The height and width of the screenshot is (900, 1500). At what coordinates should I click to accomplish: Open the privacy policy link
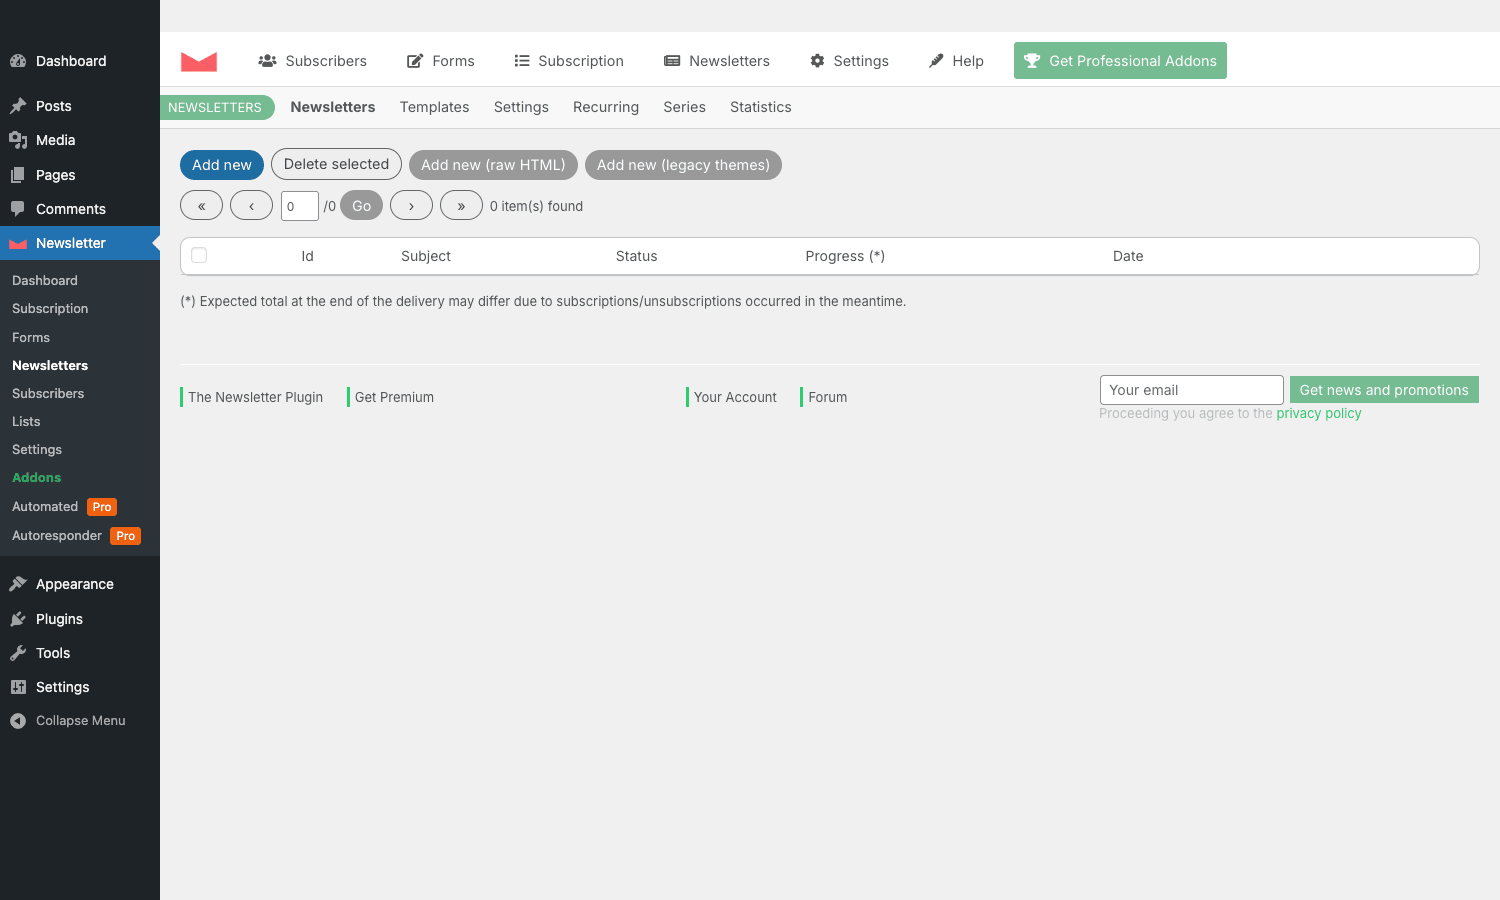(1319, 413)
